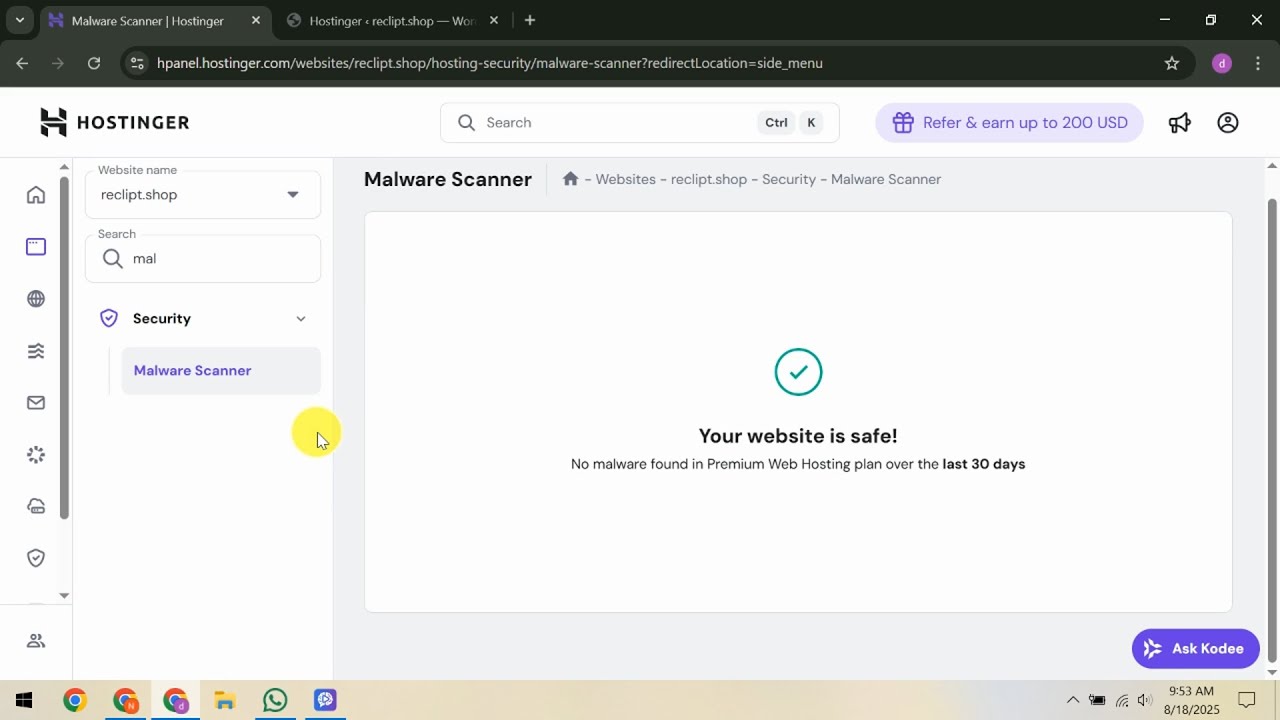Open a new browser tab
This screenshot has width=1280, height=720.
(x=530, y=20)
